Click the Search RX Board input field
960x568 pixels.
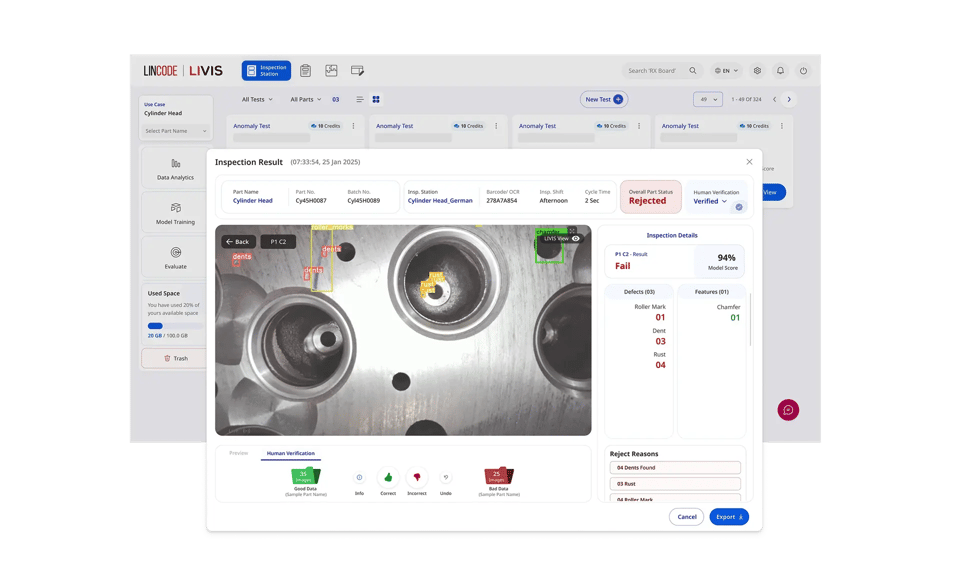pyautogui.click(x=654, y=71)
